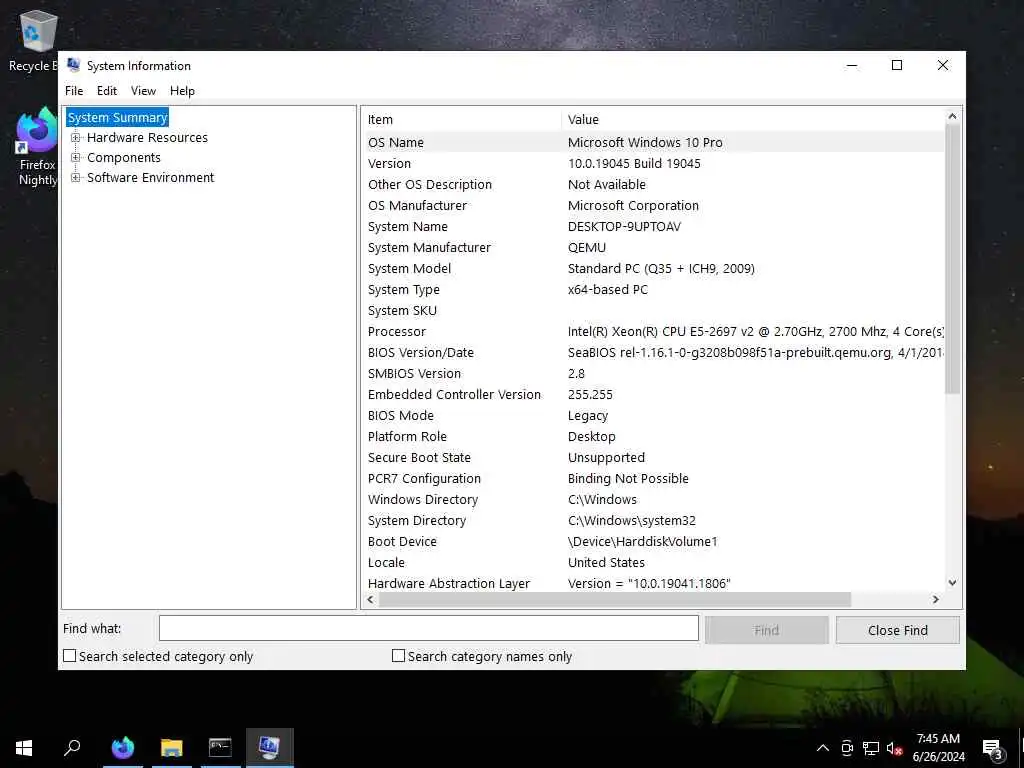Click the Meet Now tray icon
The height and width of the screenshot is (768, 1024).
pyautogui.click(x=847, y=748)
